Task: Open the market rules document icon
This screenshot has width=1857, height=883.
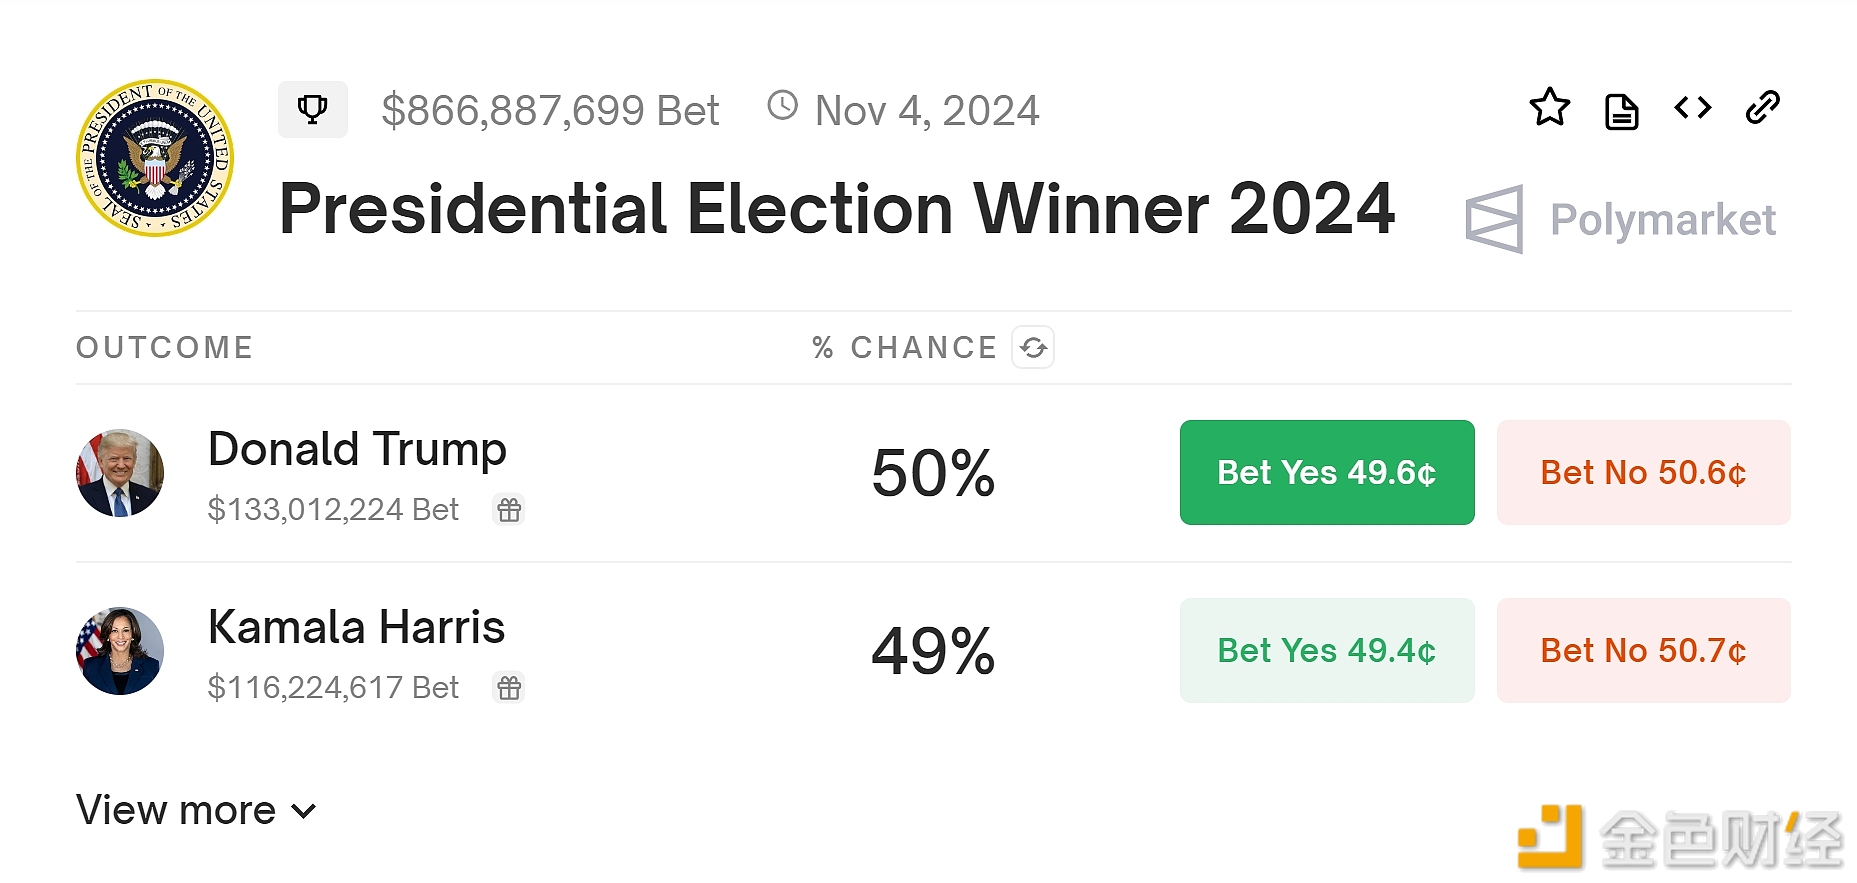Action: pos(1621,111)
